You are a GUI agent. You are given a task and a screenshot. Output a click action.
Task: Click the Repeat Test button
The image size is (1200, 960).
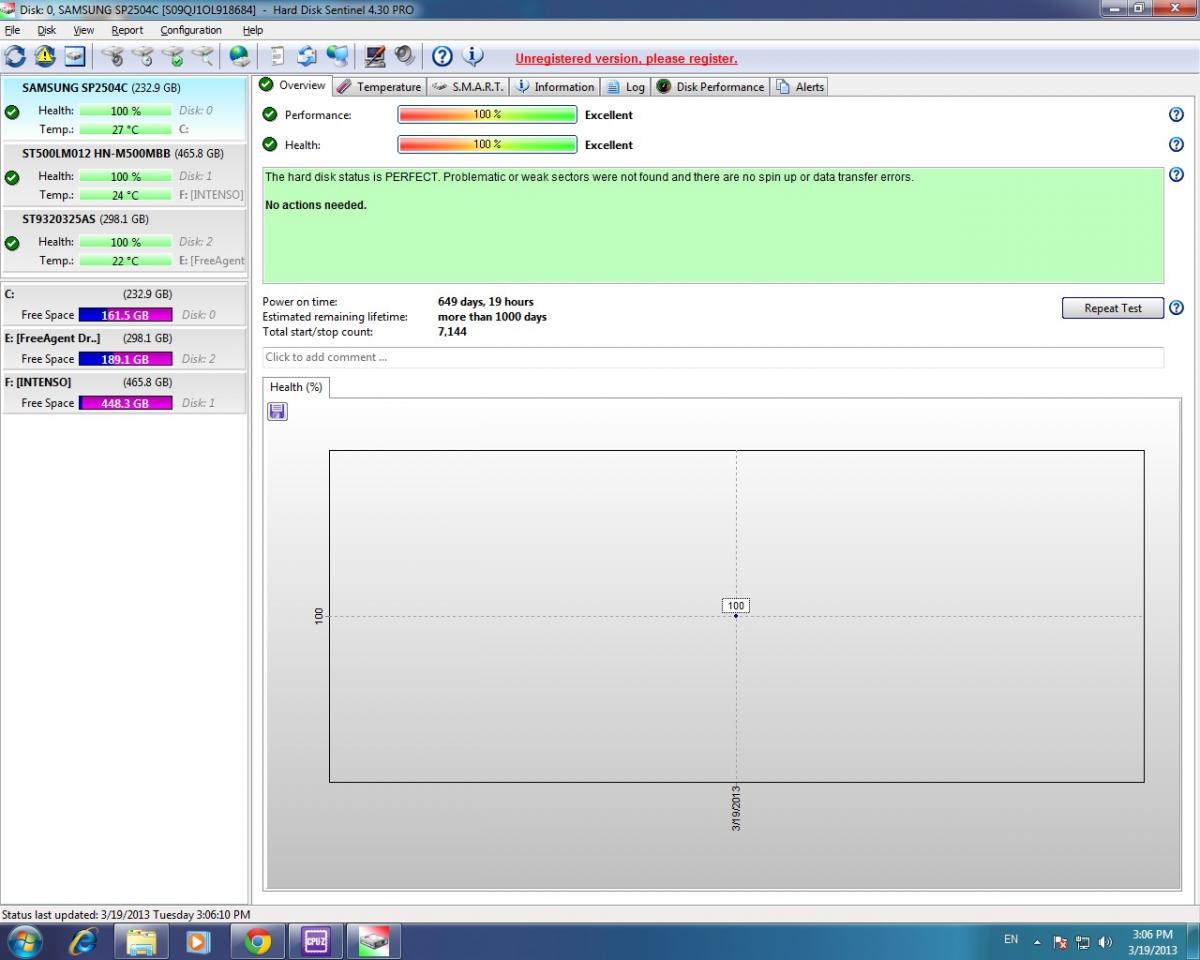(1113, 308)
